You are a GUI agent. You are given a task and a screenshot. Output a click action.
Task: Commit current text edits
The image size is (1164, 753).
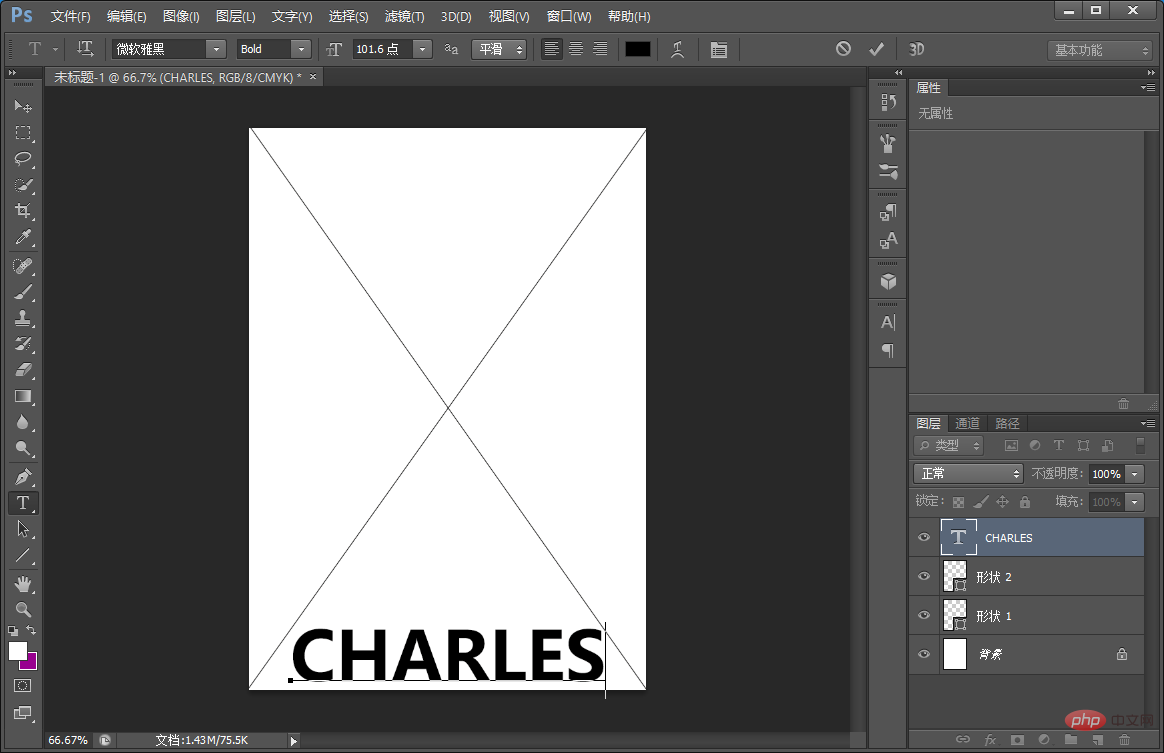(877, 49)
